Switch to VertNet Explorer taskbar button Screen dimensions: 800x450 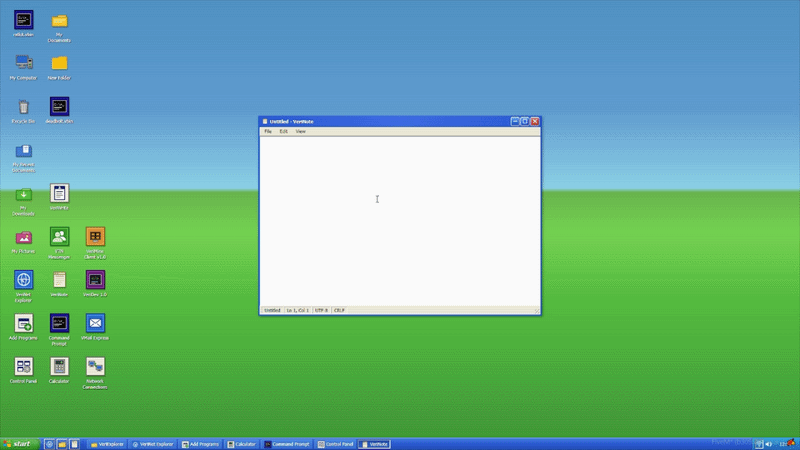point(153,444)
